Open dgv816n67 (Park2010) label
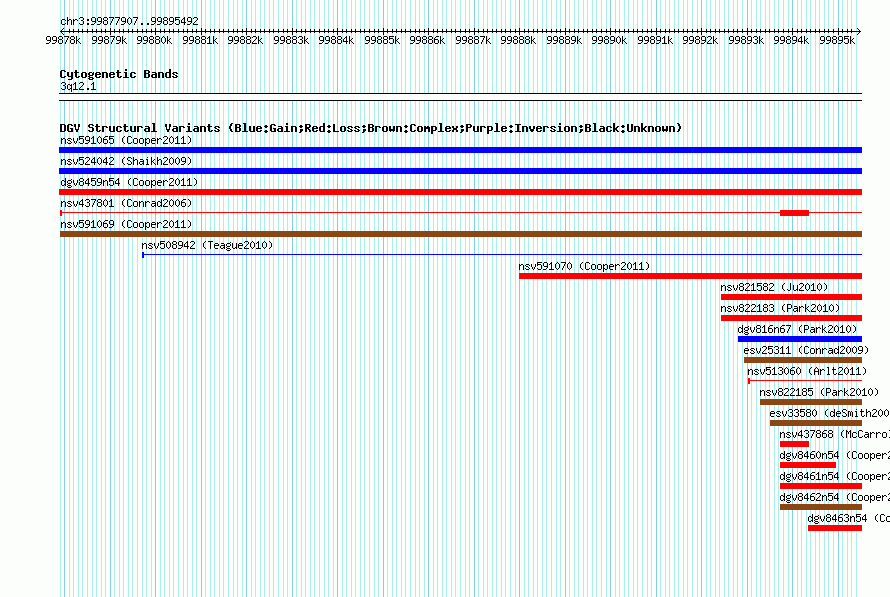Screen dimensions: 890x597 pyautogui.click(x=797, y=329)
